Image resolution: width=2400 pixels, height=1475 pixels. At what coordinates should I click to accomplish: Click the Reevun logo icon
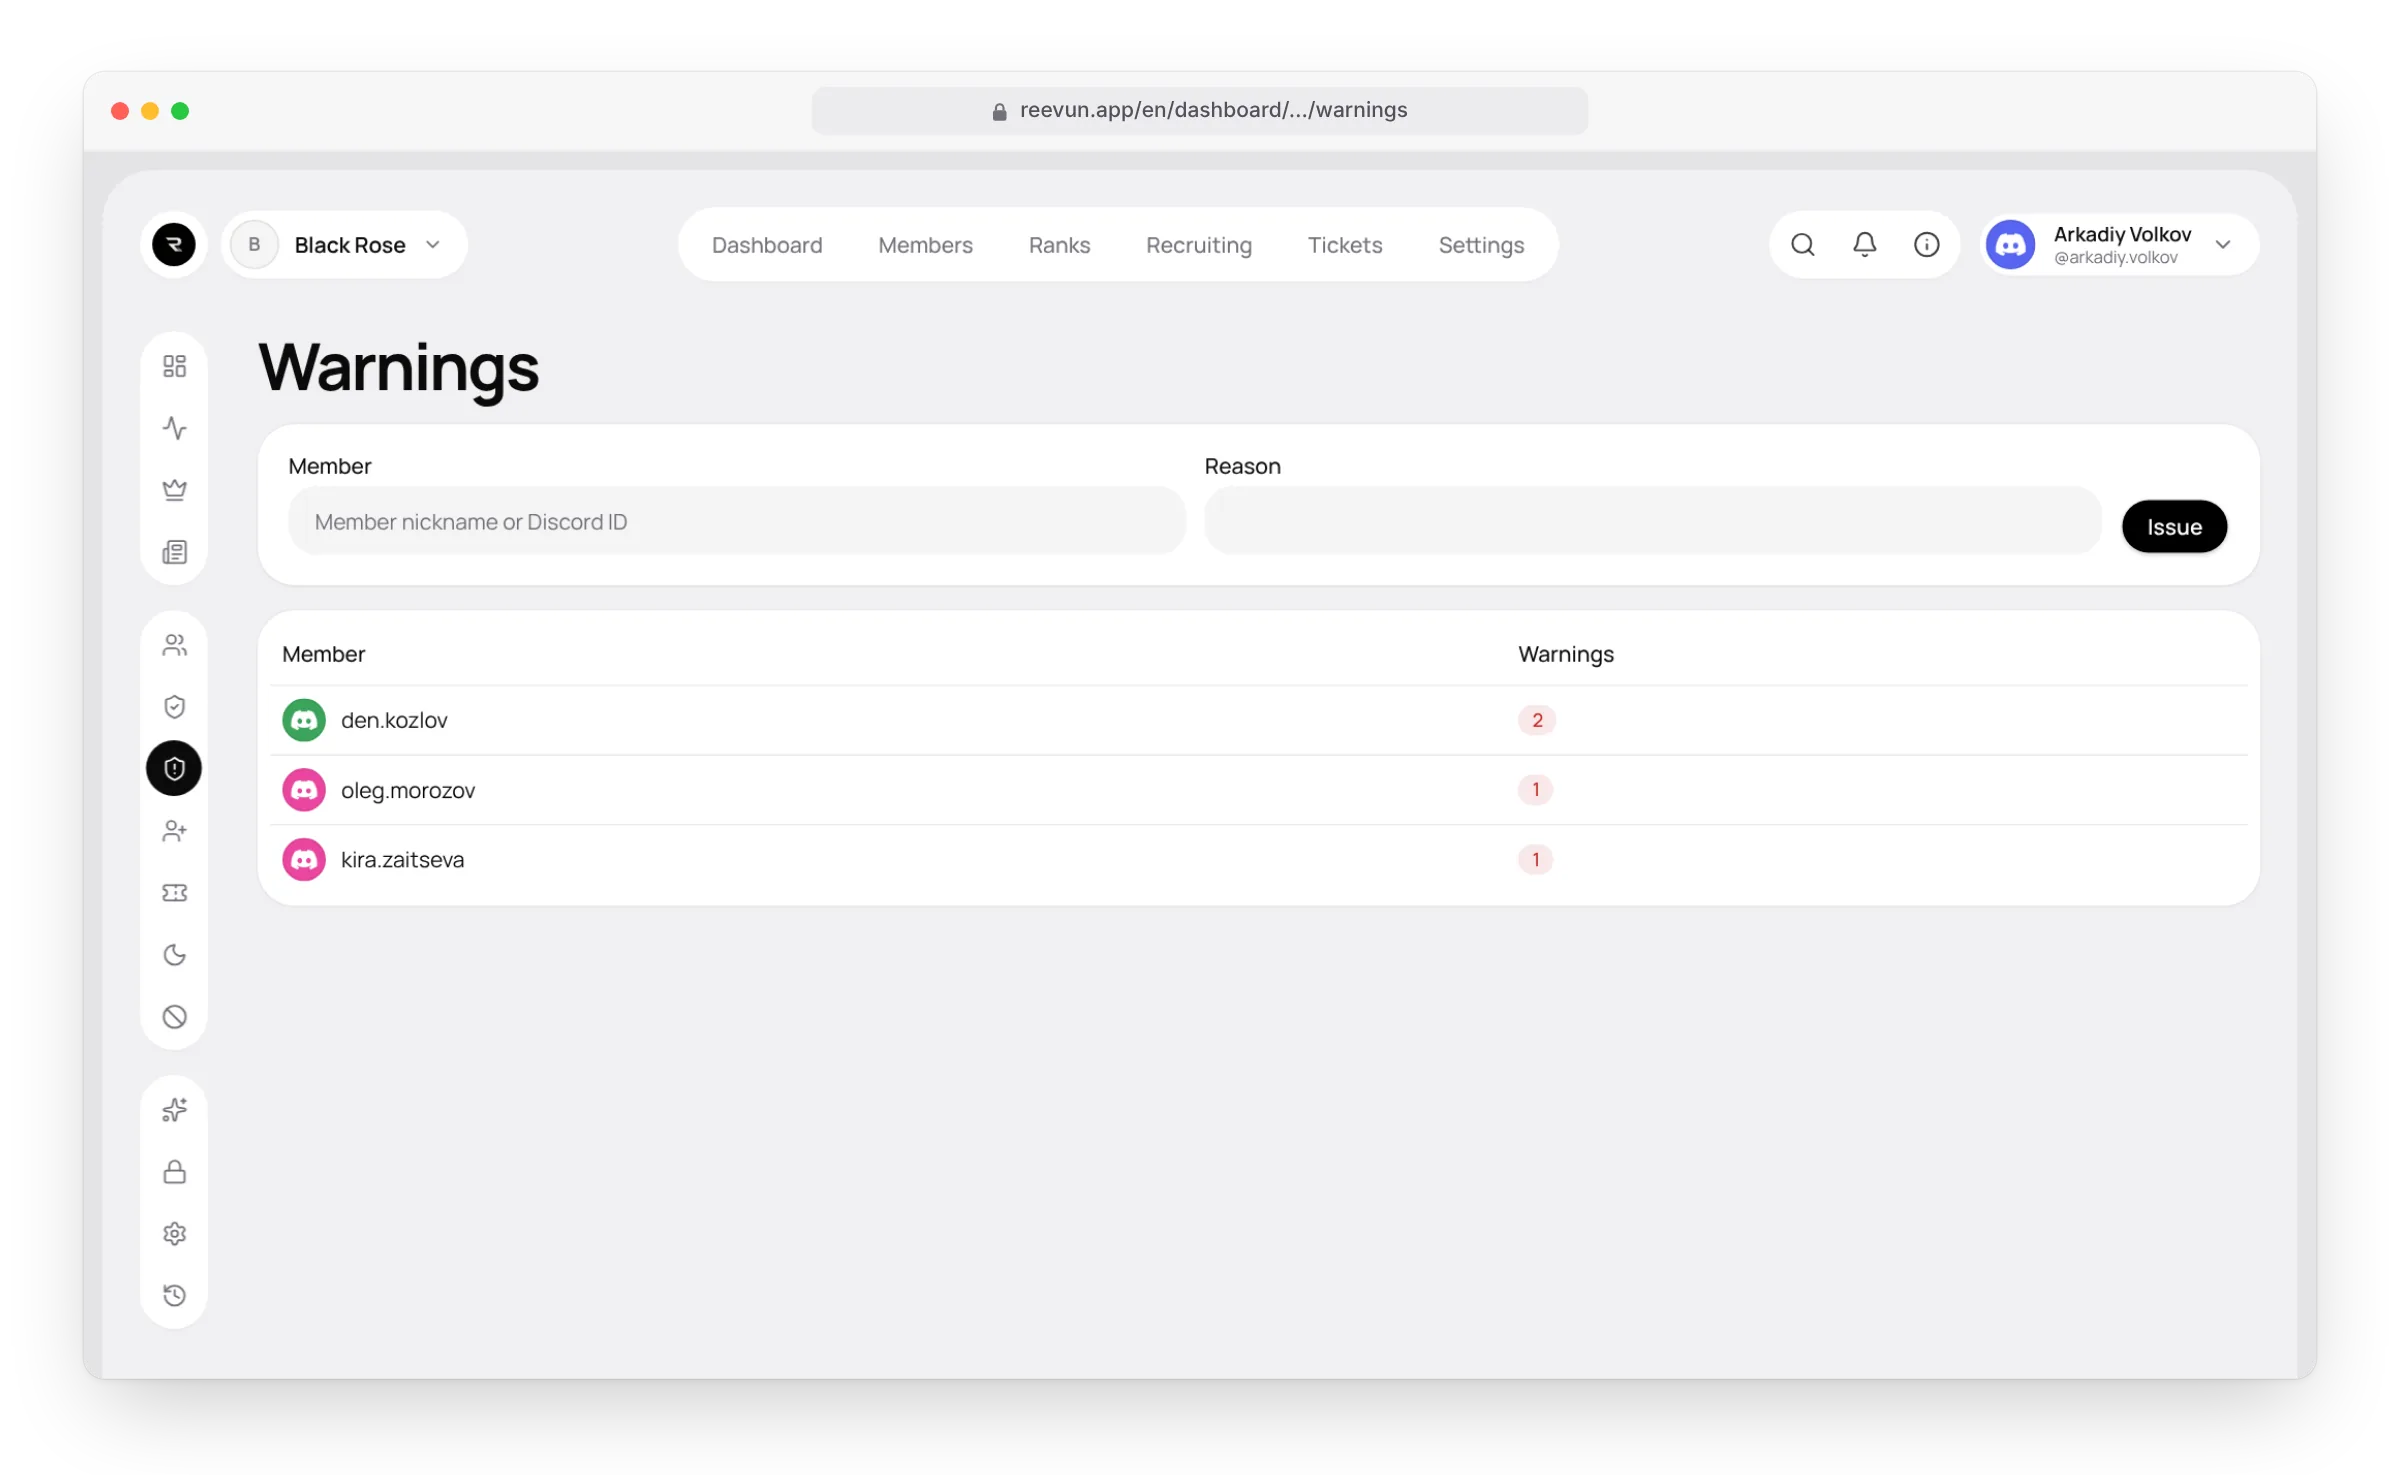pyautogui.click(x=173, y=244)
